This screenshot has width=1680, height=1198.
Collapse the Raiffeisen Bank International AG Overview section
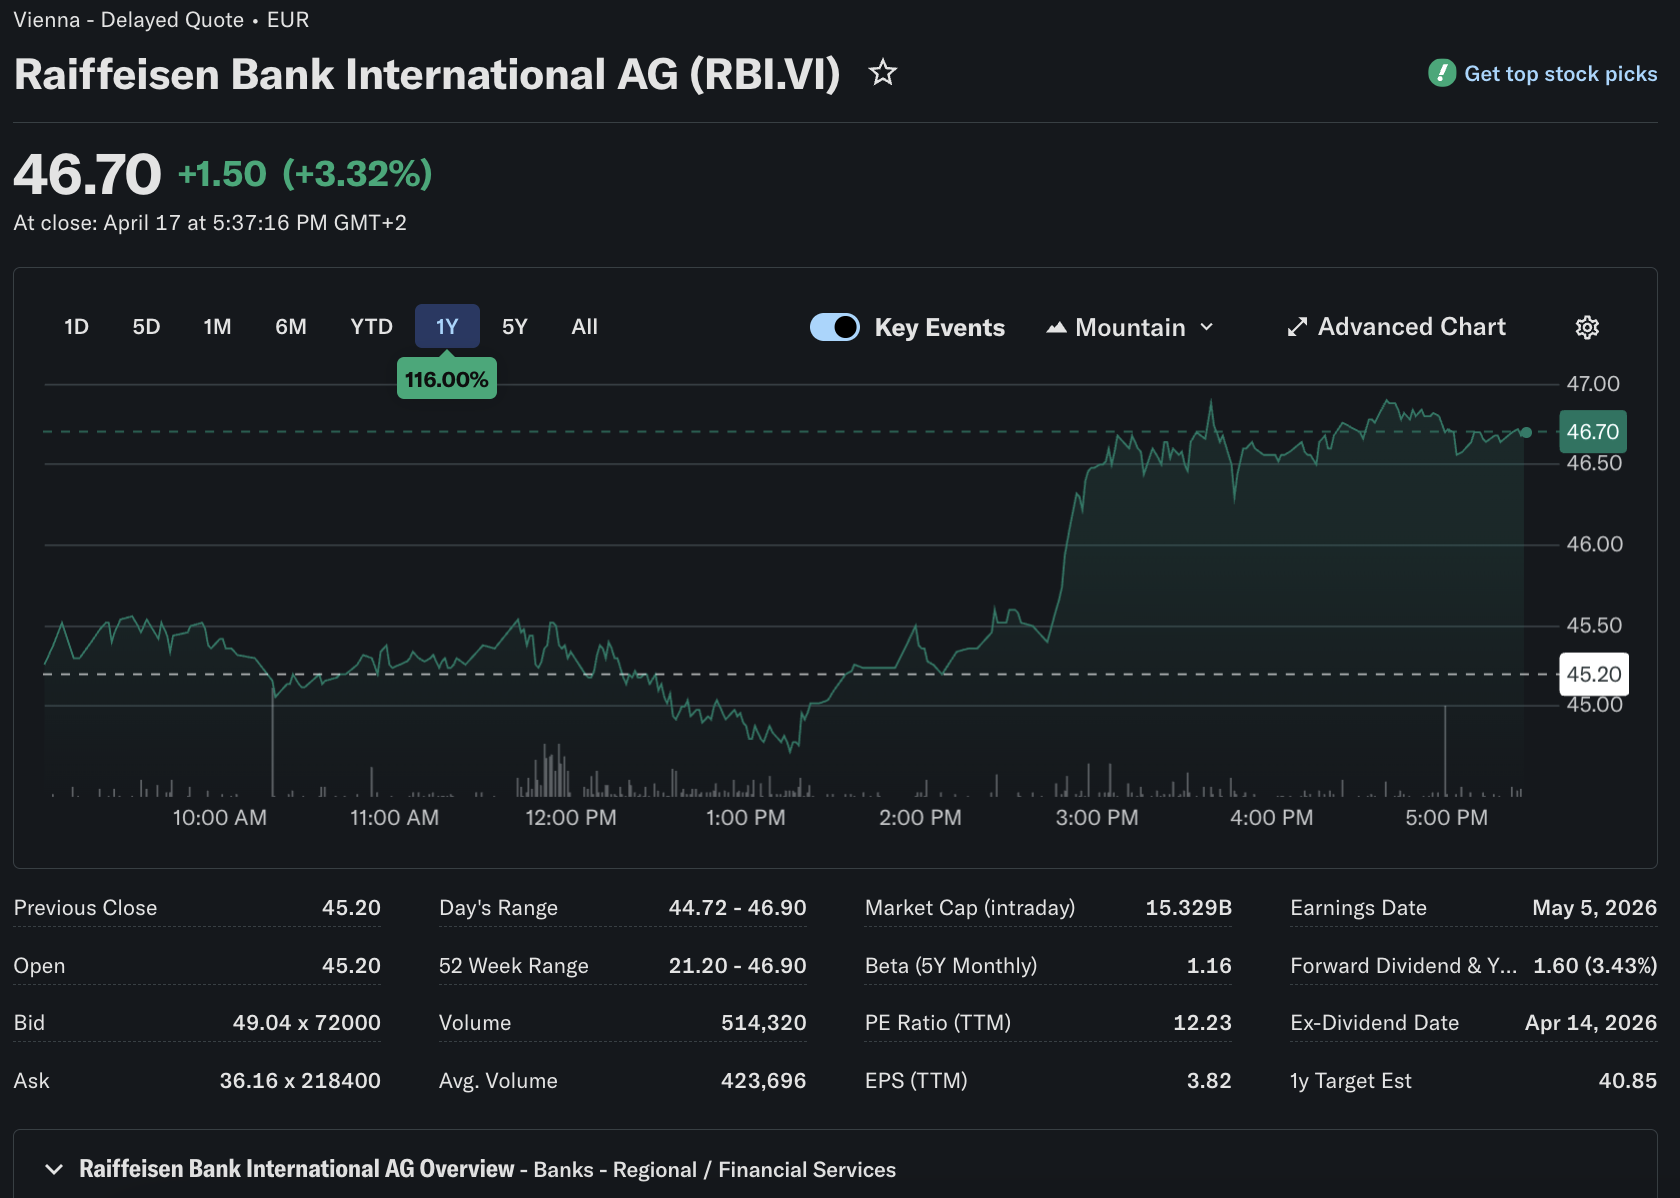click(54, 1169)
